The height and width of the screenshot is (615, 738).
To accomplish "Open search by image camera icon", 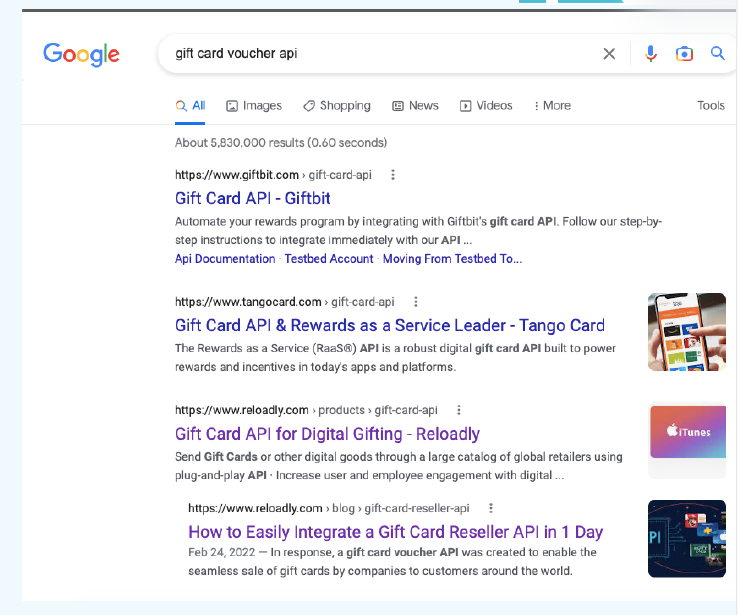I will [684, 54].
